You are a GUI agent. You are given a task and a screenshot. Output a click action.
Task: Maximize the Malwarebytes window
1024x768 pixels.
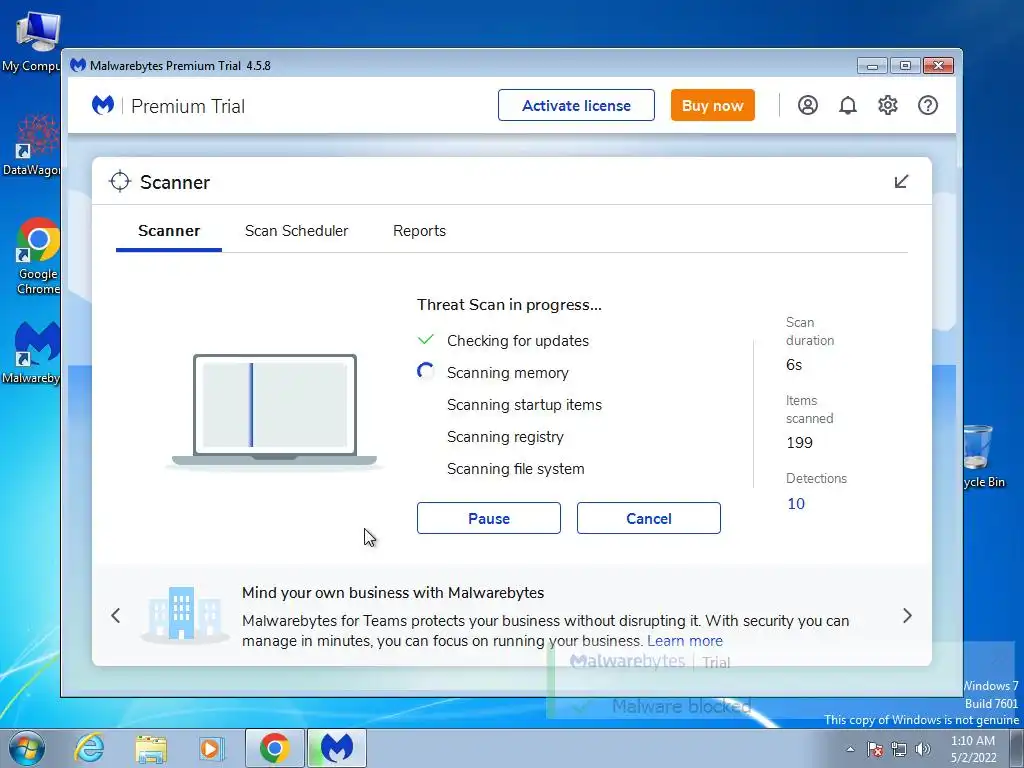pos(905,65)
